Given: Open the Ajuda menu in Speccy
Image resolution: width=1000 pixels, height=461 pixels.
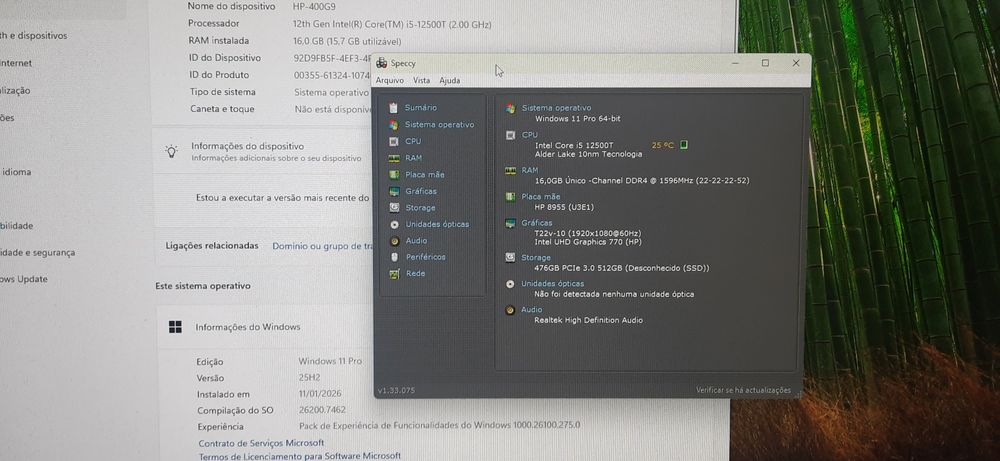Looking at the screenshot, I should tap(450, 81).
